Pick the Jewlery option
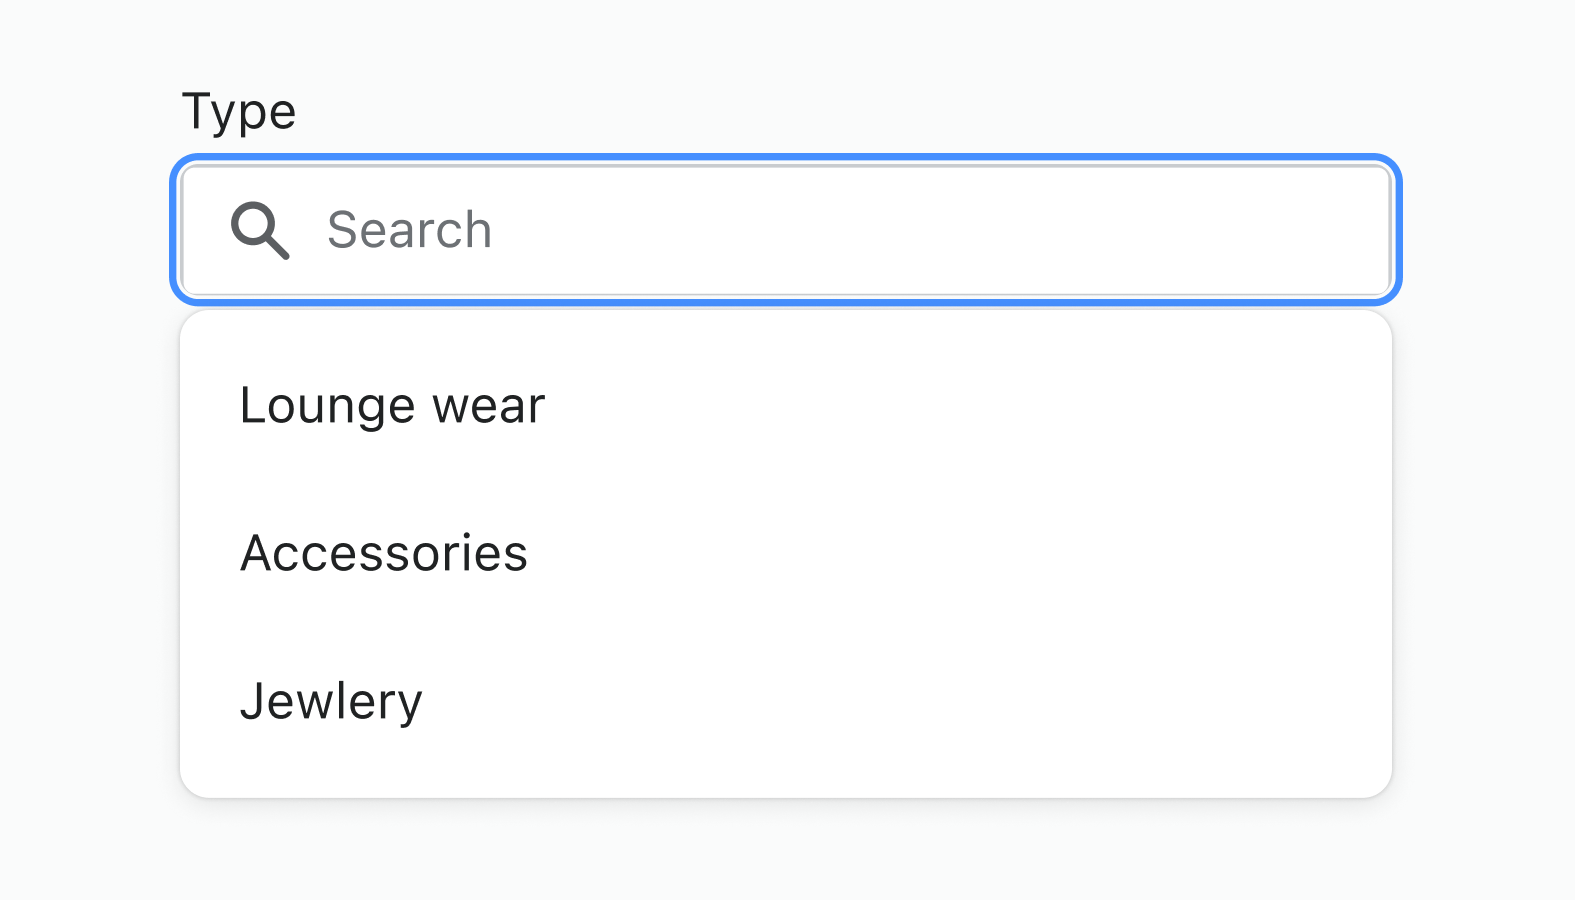 331,701
